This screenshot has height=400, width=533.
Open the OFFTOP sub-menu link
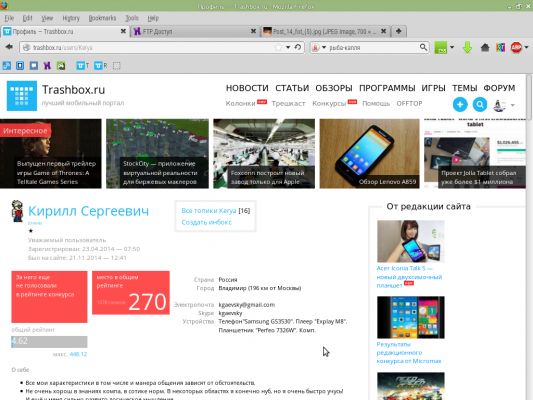click(409, 103)
